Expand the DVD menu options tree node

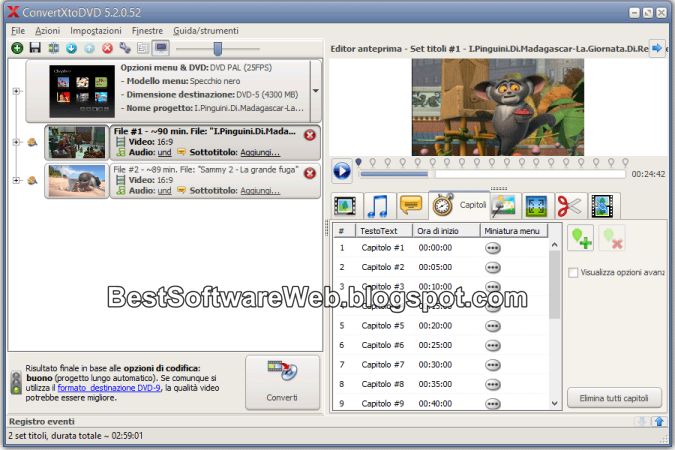click(16, 91)
